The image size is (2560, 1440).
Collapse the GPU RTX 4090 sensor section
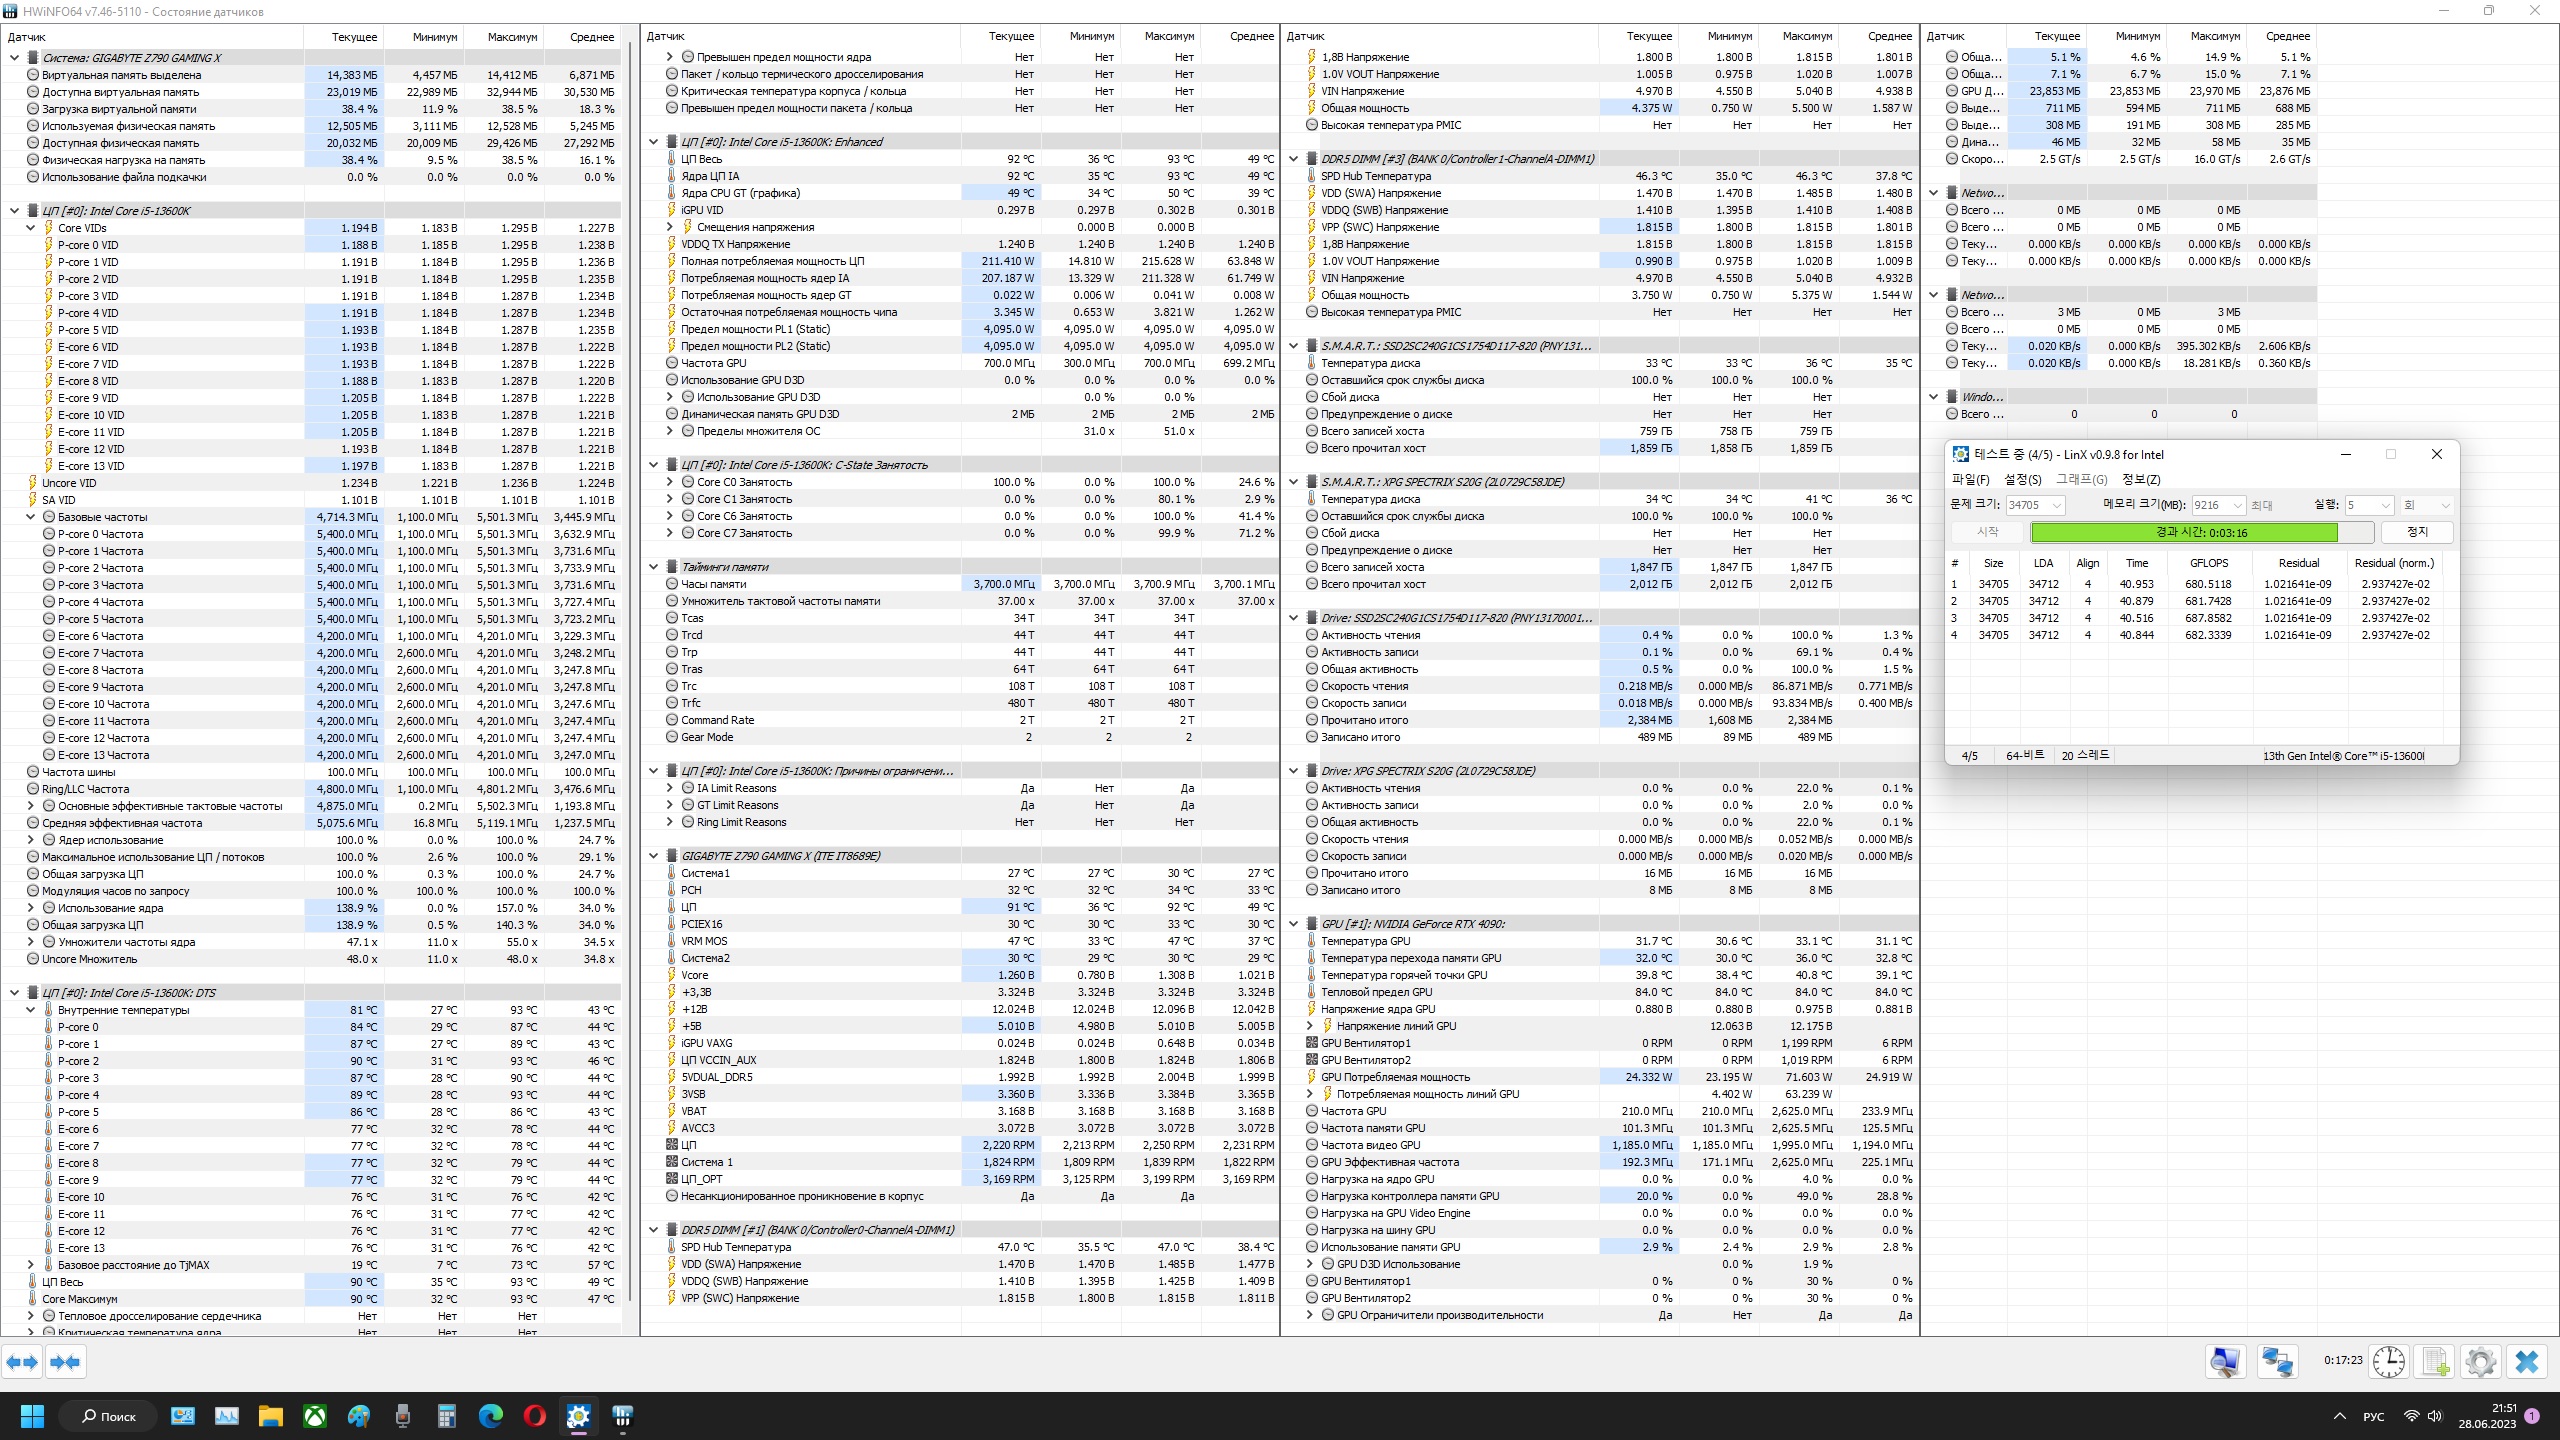(1293, 924)
